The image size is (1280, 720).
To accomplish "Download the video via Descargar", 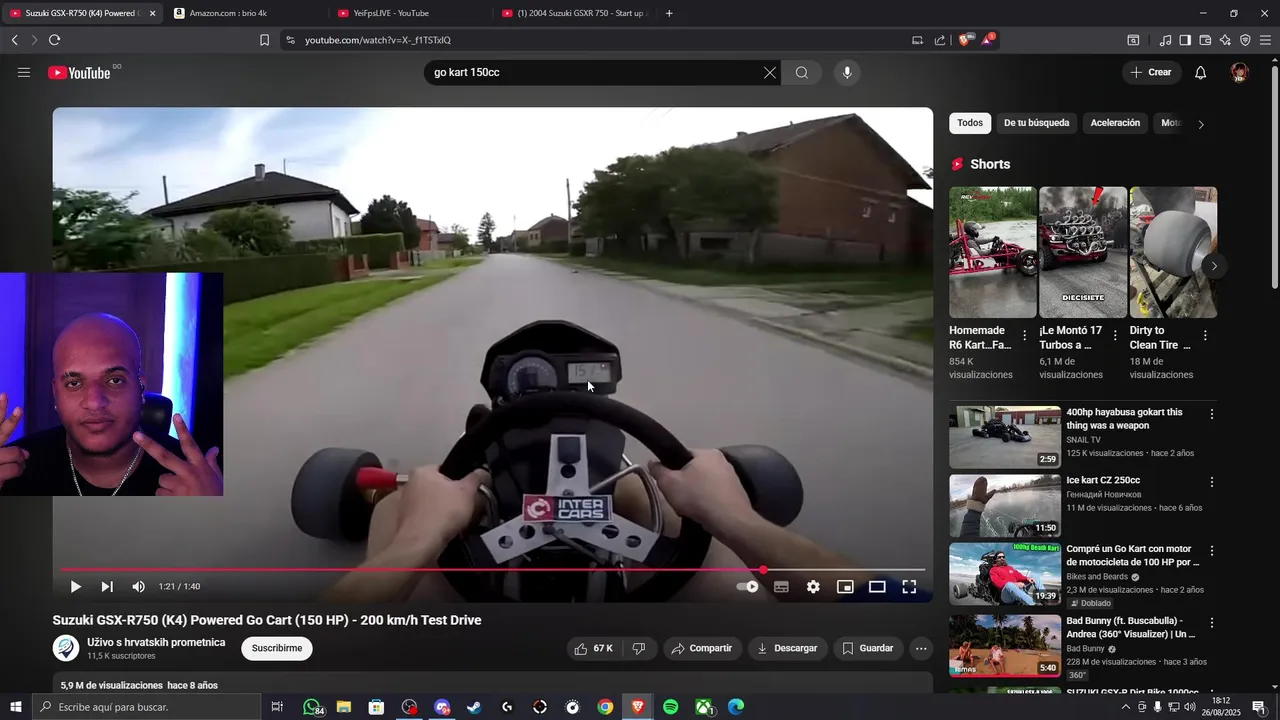I will pyautogui.click(x=787, y=648).
